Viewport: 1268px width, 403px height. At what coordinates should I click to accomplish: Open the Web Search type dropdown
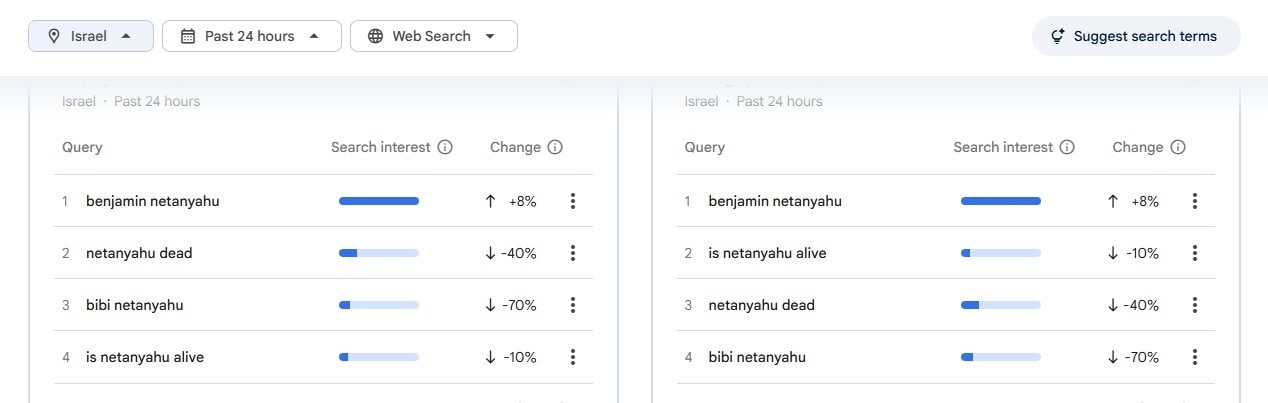pos(433,36)
